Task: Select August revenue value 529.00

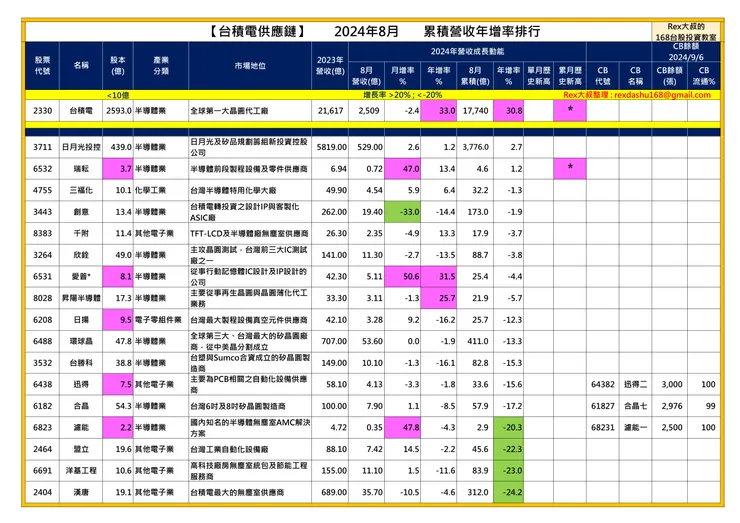Action: click(x=367, y=147)
